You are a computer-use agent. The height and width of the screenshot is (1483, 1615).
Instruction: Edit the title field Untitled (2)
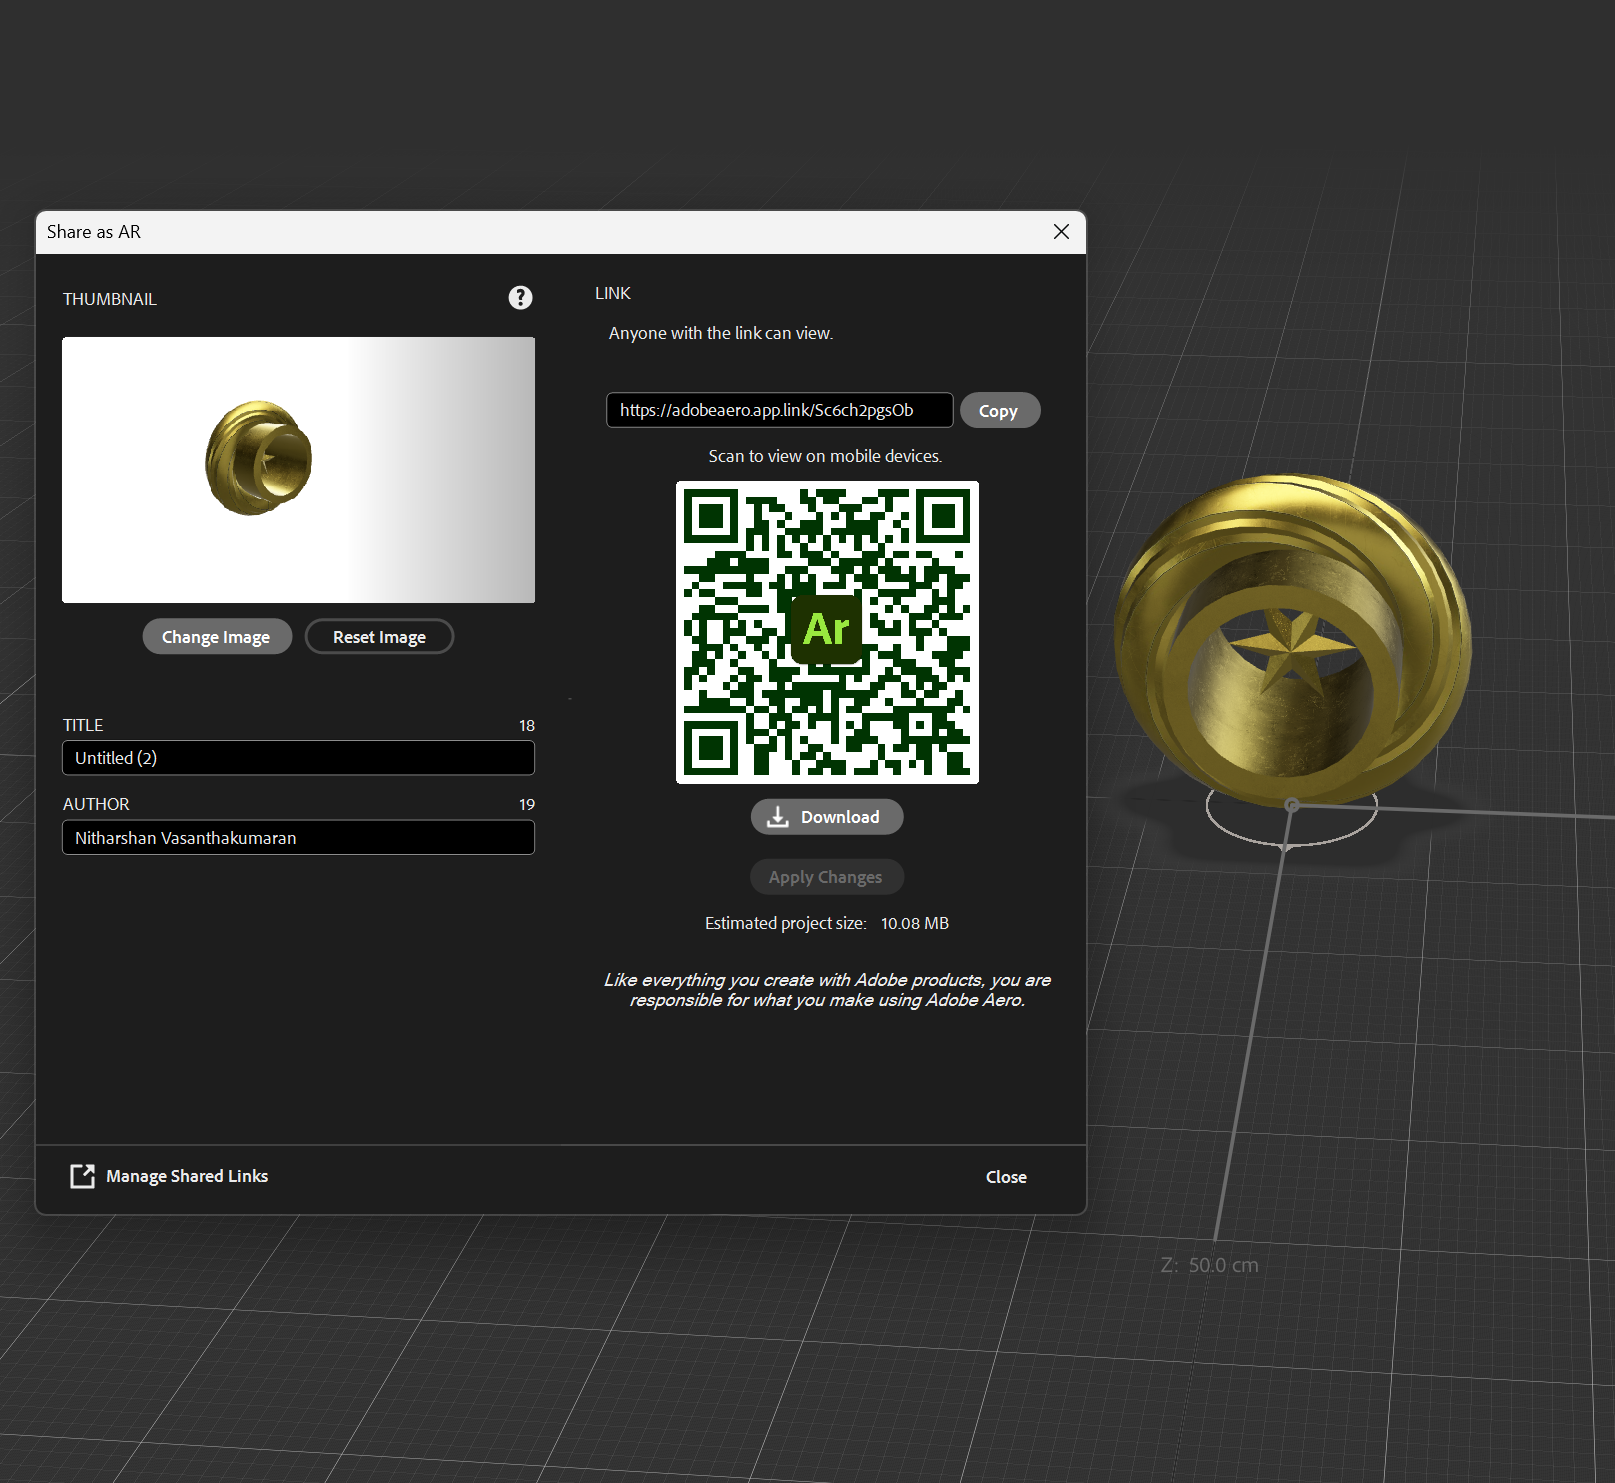pyautogui.click(x=298, y=757)
